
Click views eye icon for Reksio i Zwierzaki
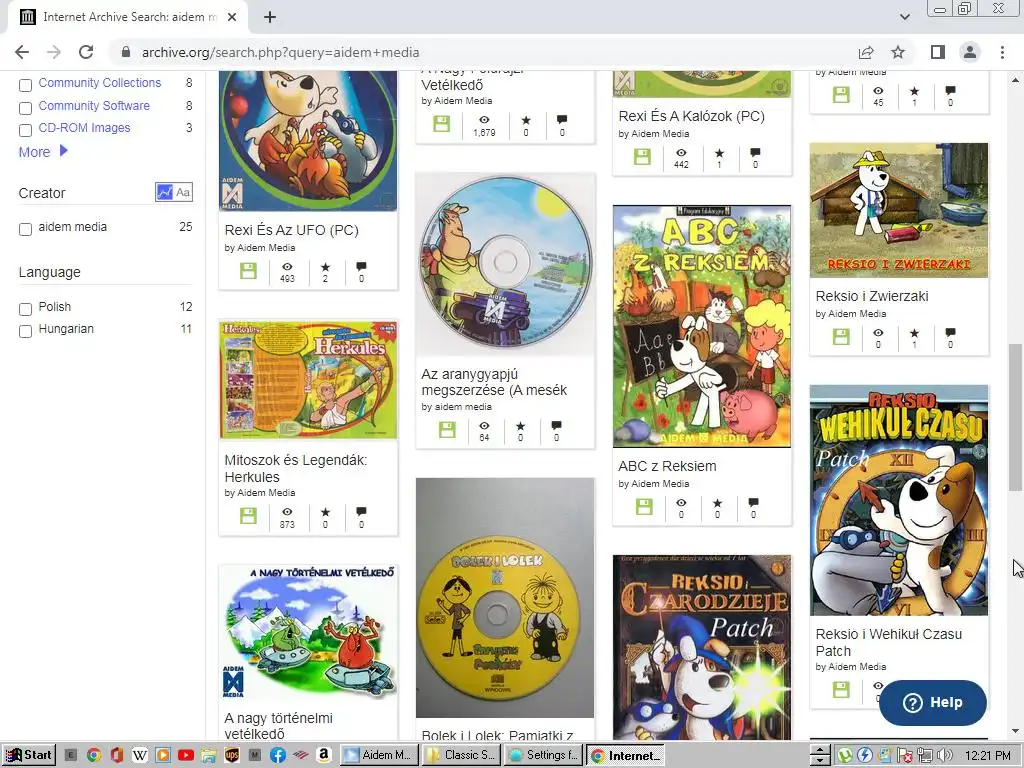coord(878,332)
